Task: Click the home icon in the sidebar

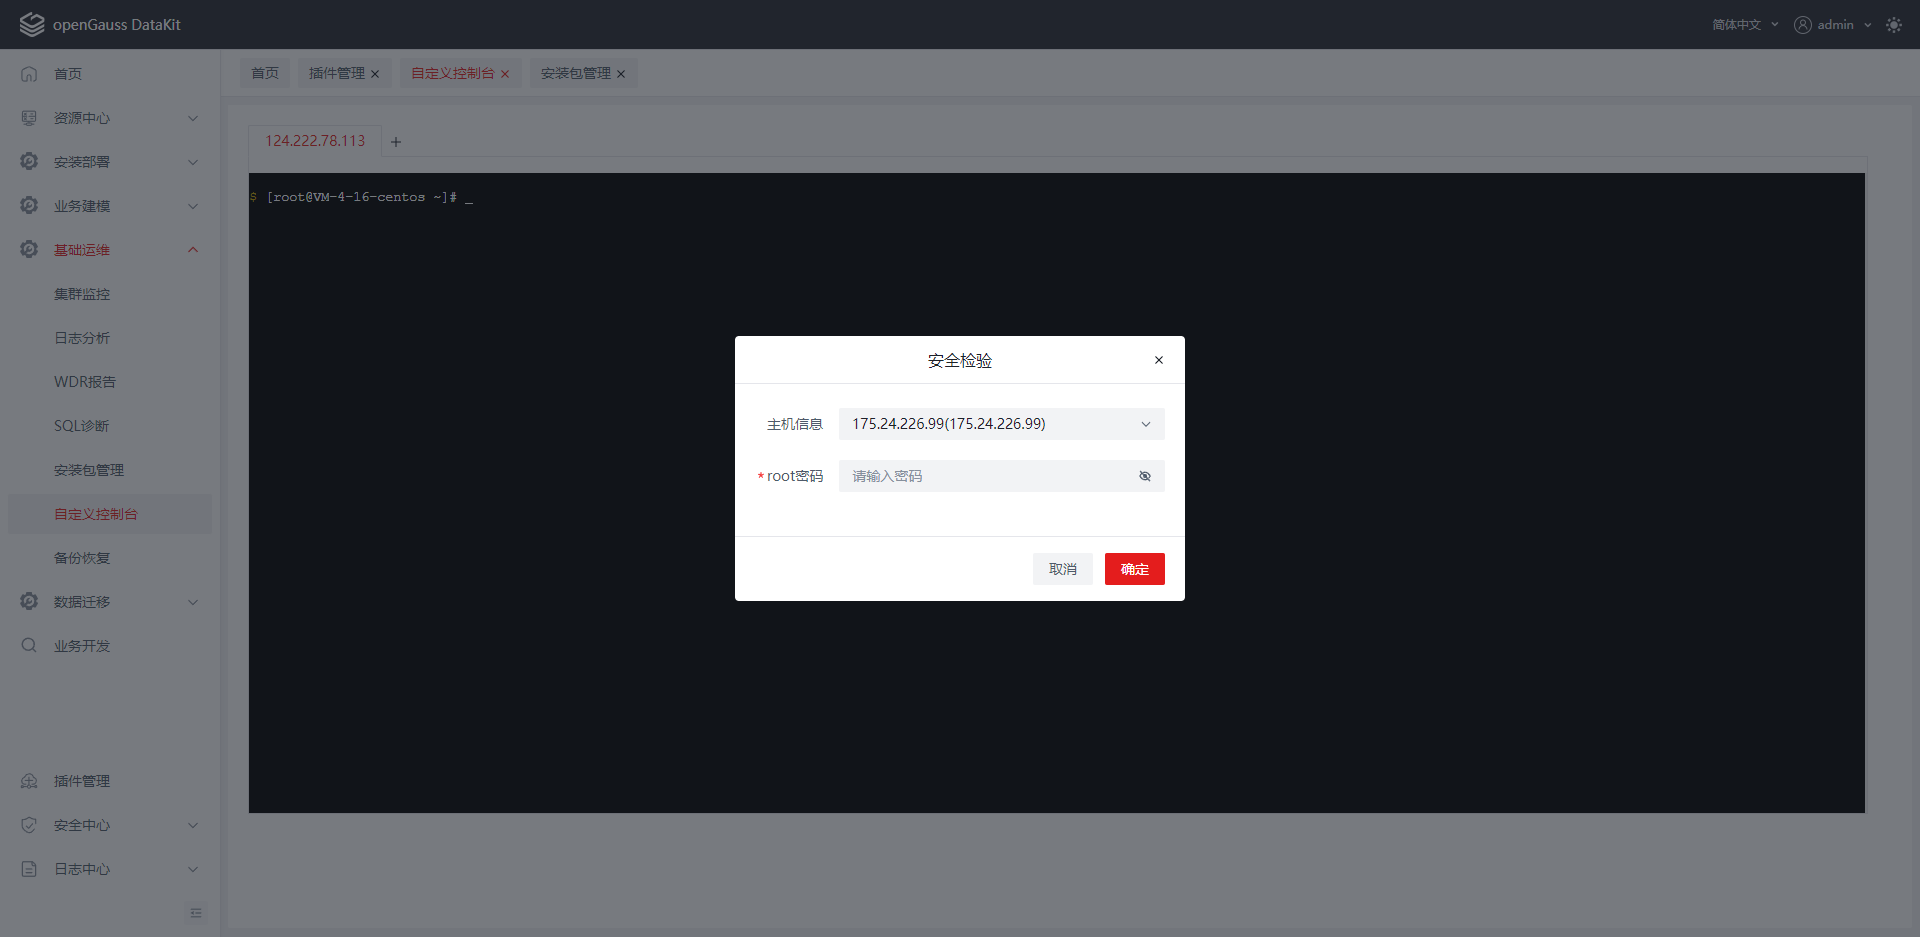Action: [x=29, y=74]
